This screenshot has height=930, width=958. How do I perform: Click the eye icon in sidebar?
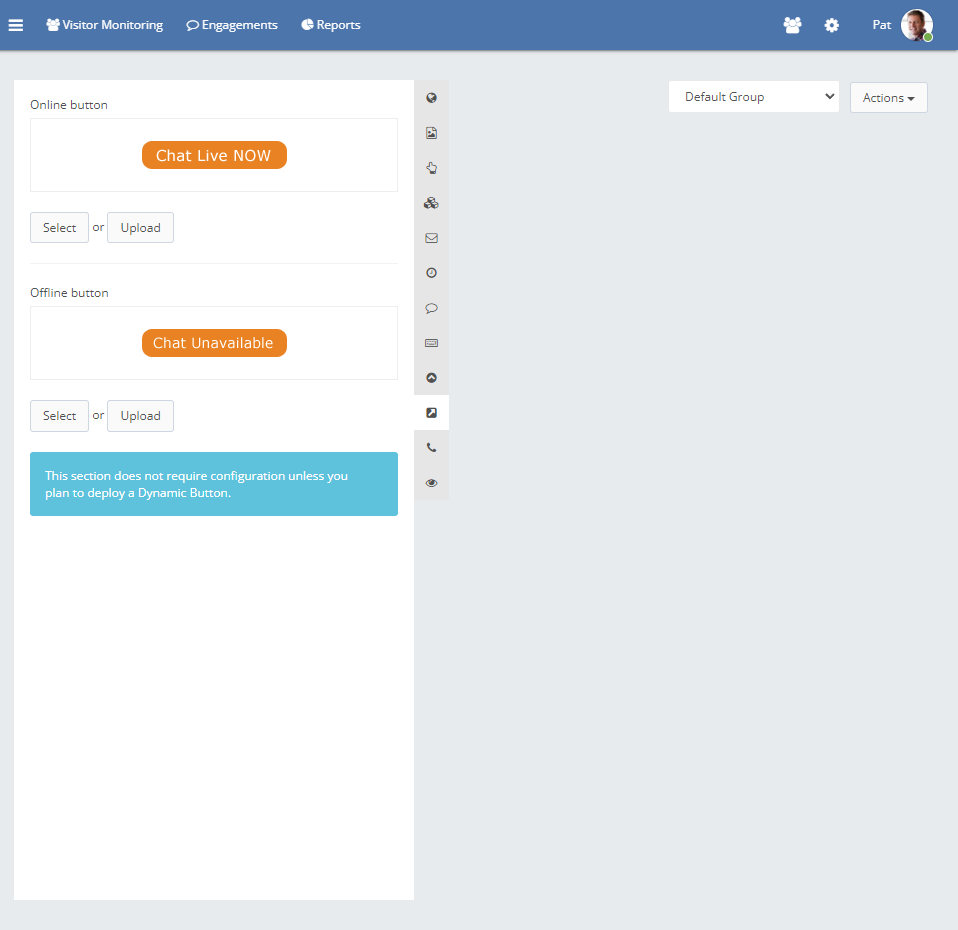[431, 483]
